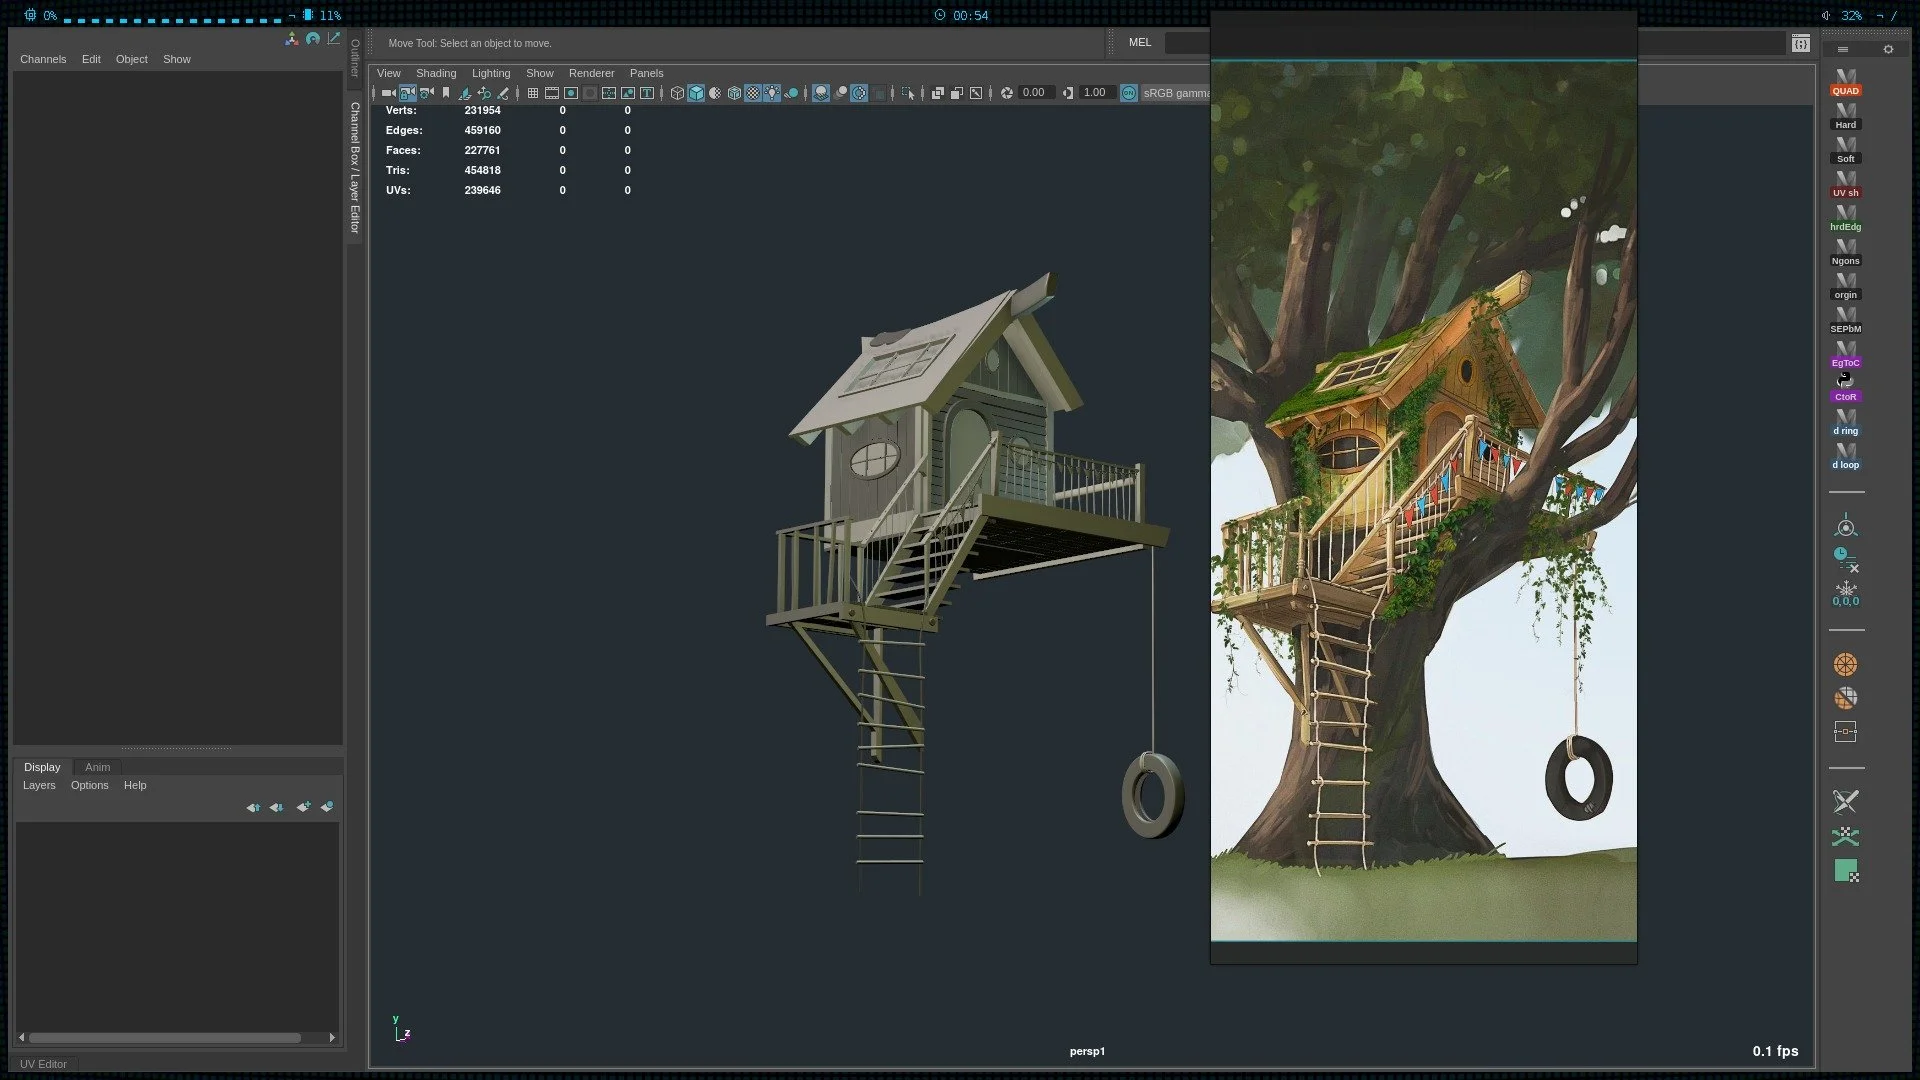Open the shelf hamburger menu
This screenshot has width=1920, height=1080.
tap(1843, 49)
